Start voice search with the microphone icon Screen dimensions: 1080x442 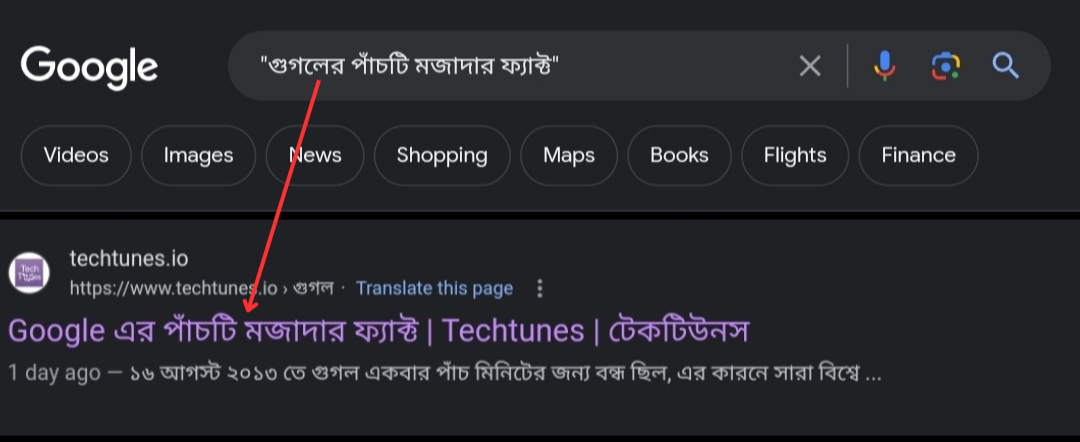[884, 66]
